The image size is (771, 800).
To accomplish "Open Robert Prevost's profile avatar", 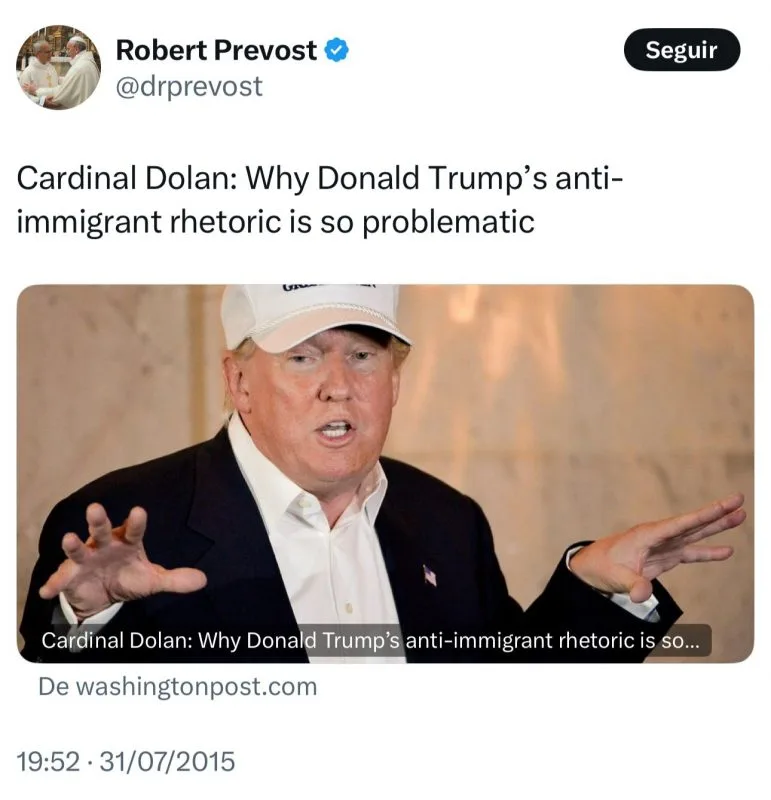I will tap(58, 67).
